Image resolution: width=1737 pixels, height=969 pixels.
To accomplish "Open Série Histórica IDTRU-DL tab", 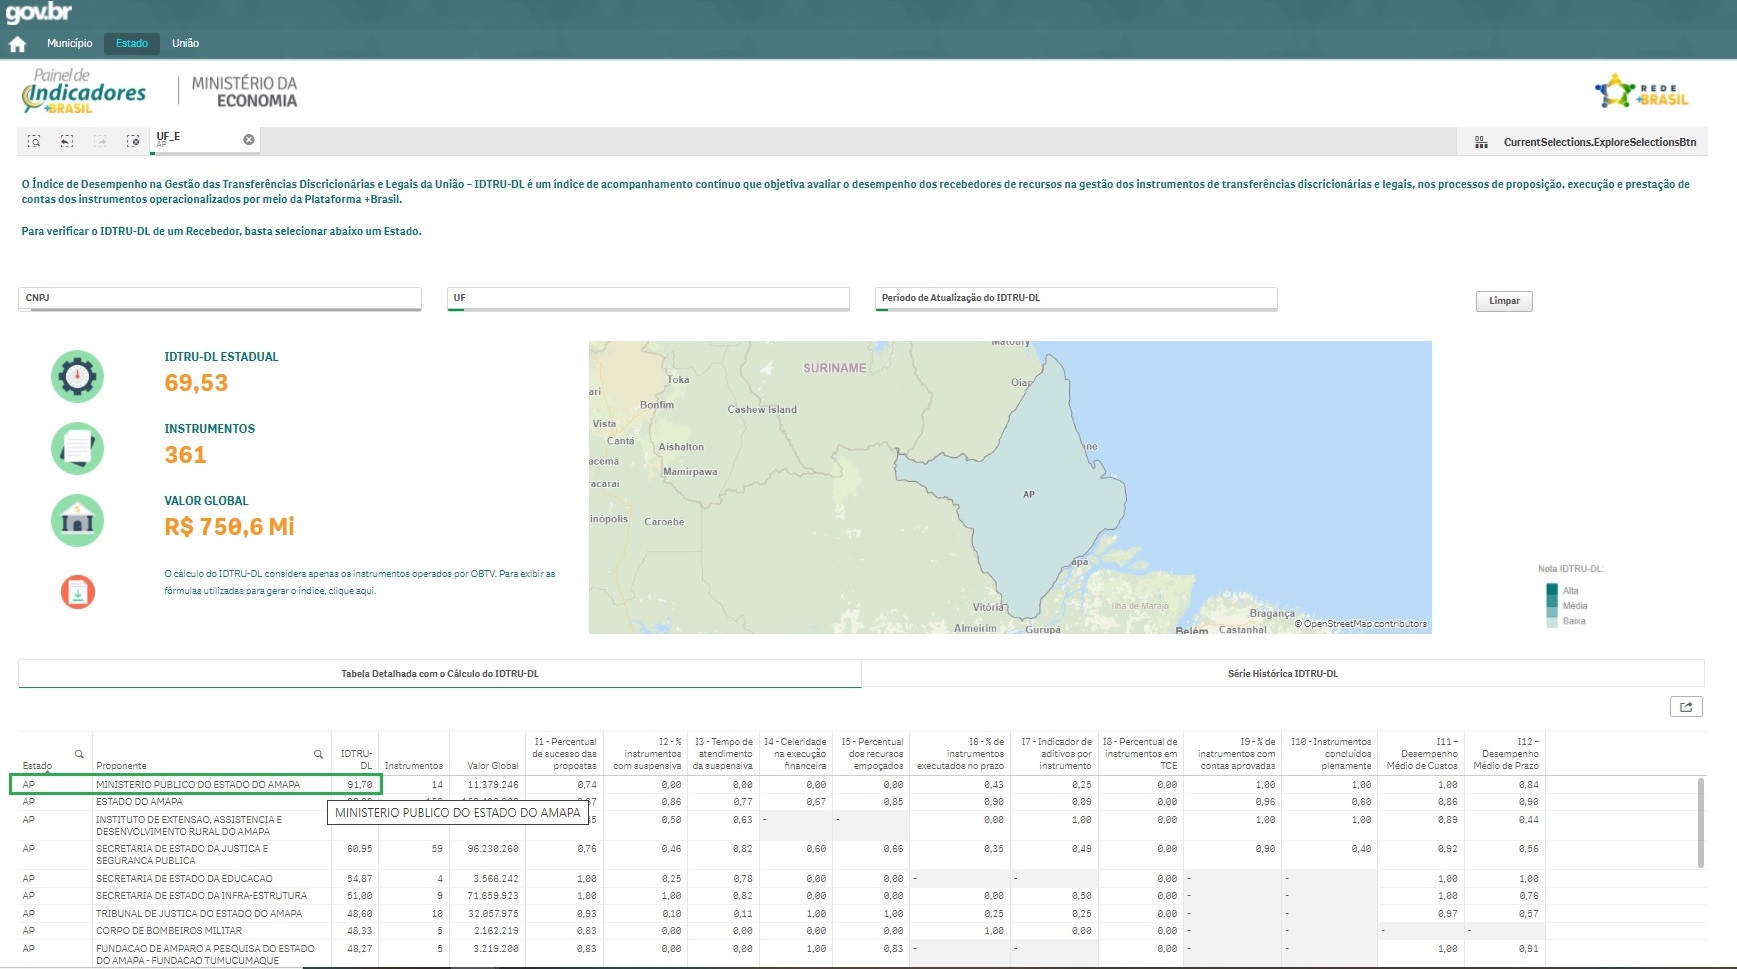I will pos(1282,674).
